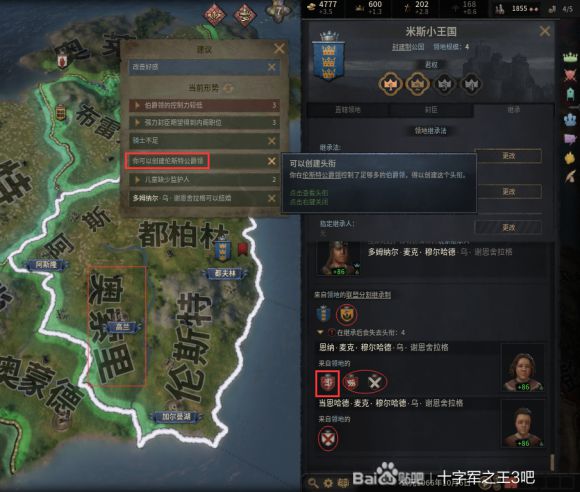This screenshot has width=580, height=492.
Task: Switch to the 直辖领地 tab
Action: 347,109
